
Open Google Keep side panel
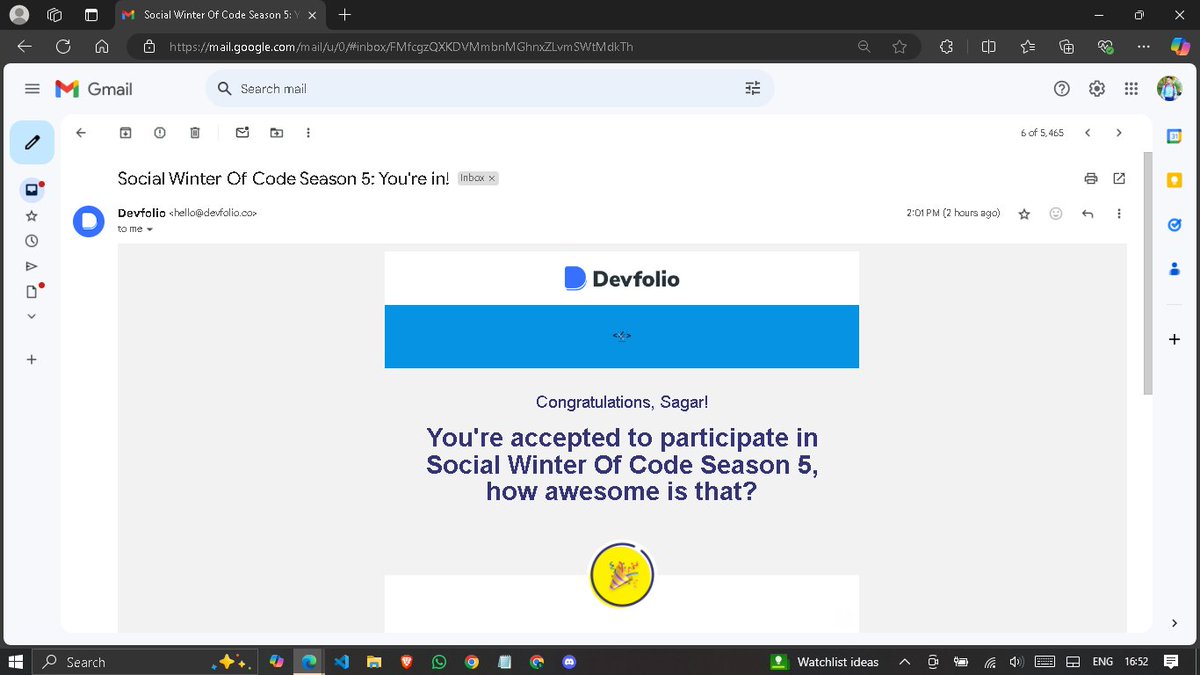click(1175, 180)
